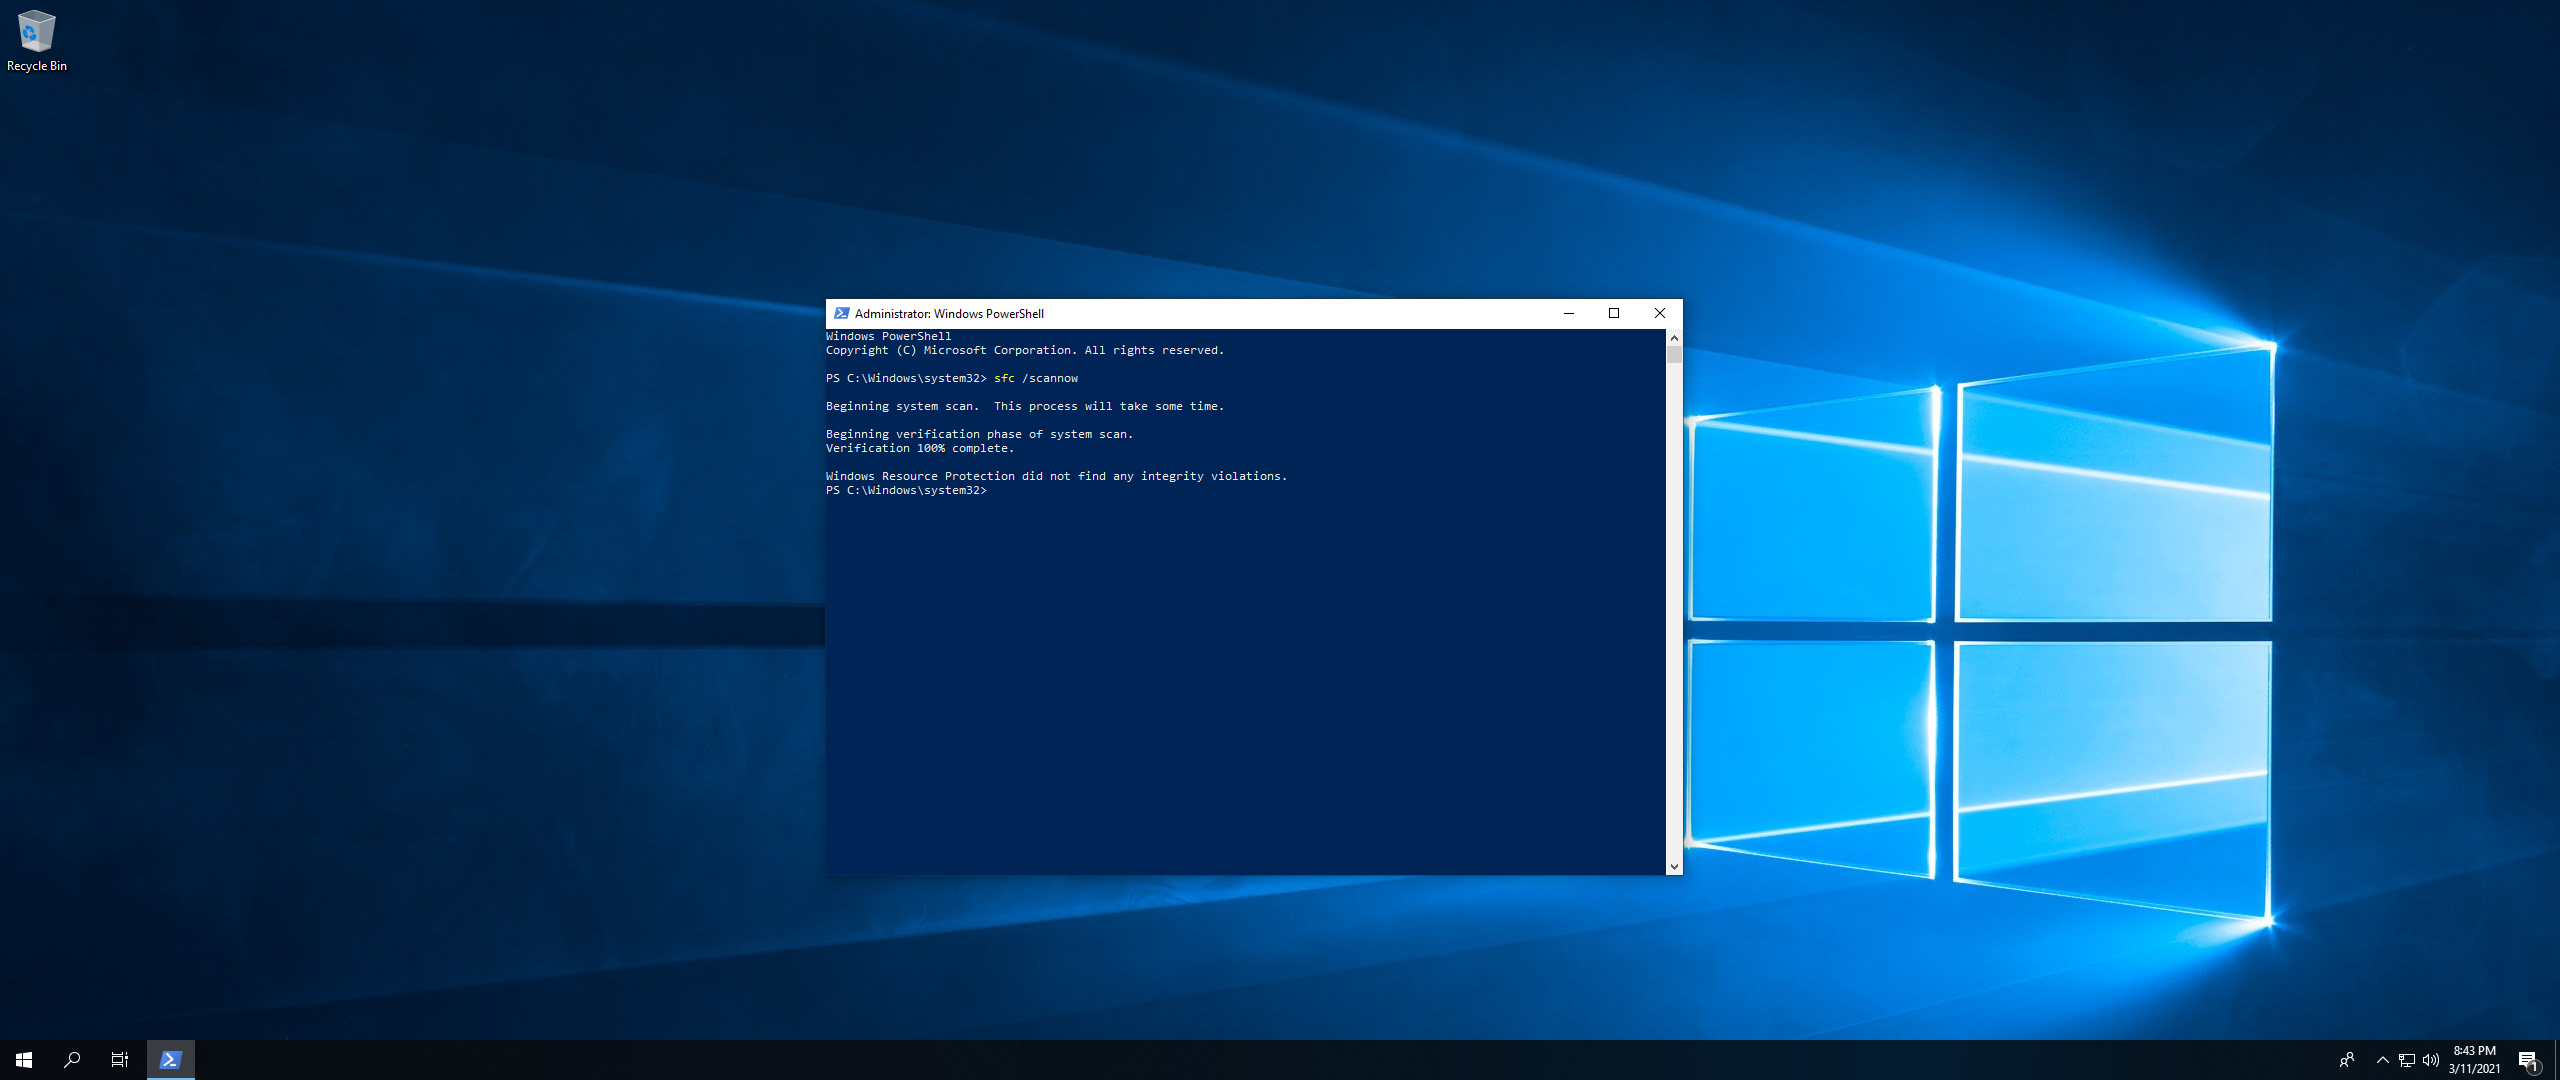Click the 'sfc /scannow' command text
This screenshot has width=2560, height=1080.
click(x=1036, y=378)
